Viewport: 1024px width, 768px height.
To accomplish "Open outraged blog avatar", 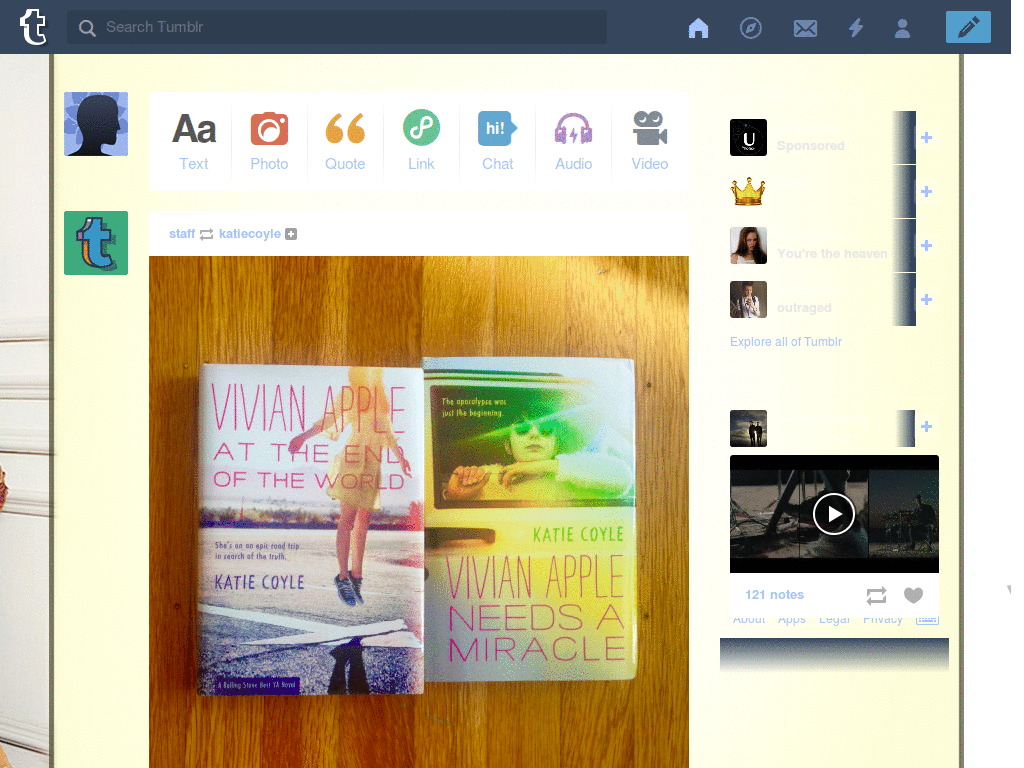I will (x=748, y=300).
